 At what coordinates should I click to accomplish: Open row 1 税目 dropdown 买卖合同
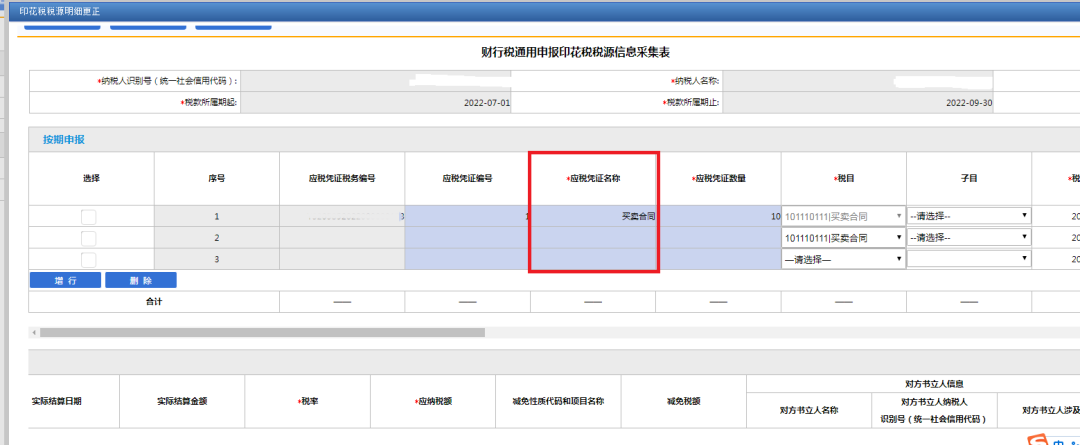(x=842, y=216)
